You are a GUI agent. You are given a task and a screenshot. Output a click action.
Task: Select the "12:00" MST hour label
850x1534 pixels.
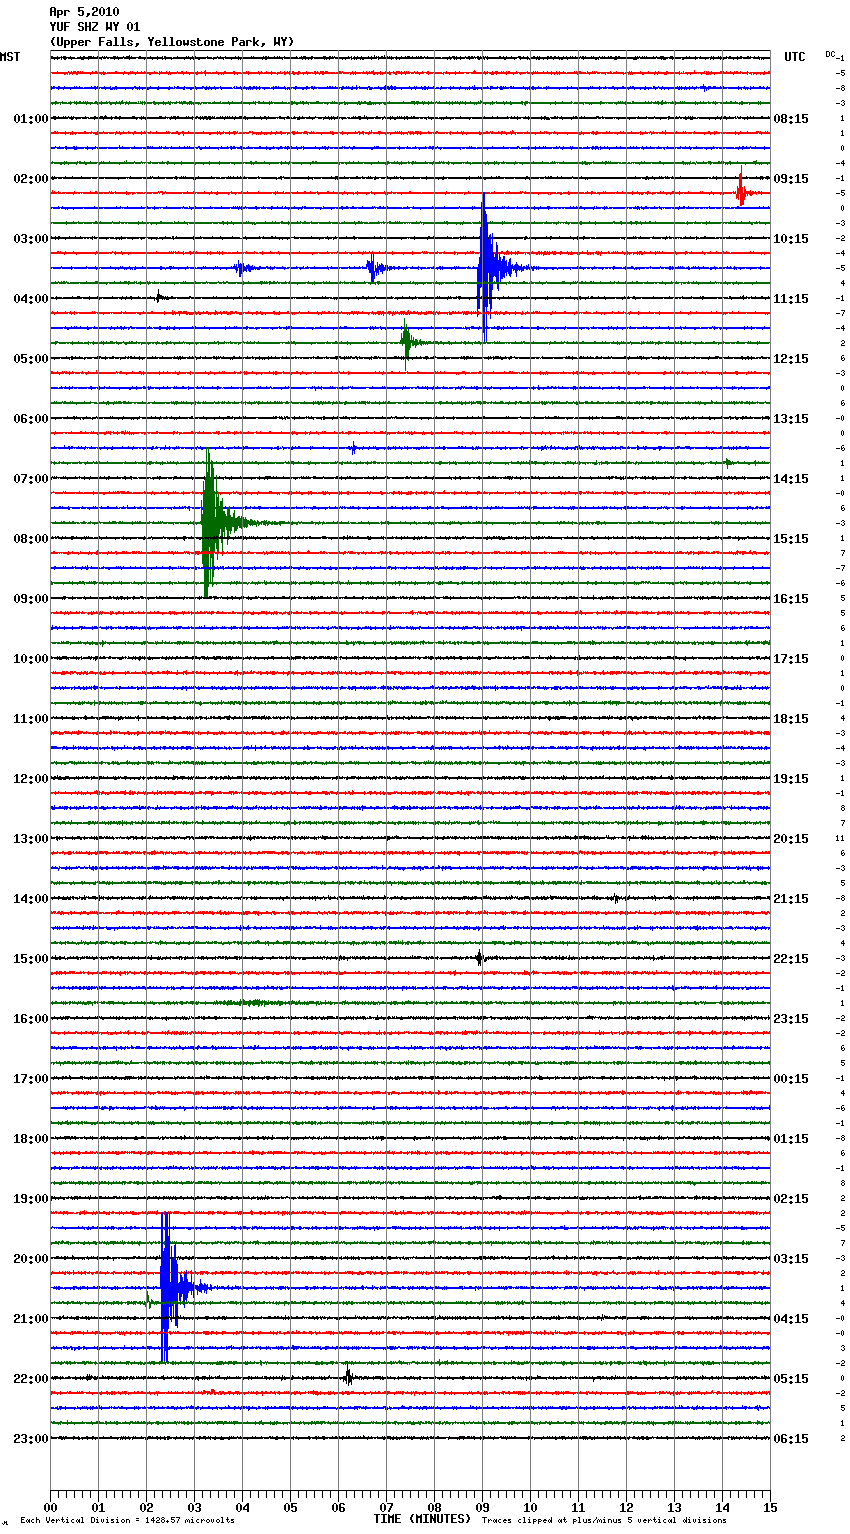click(31, 779)
